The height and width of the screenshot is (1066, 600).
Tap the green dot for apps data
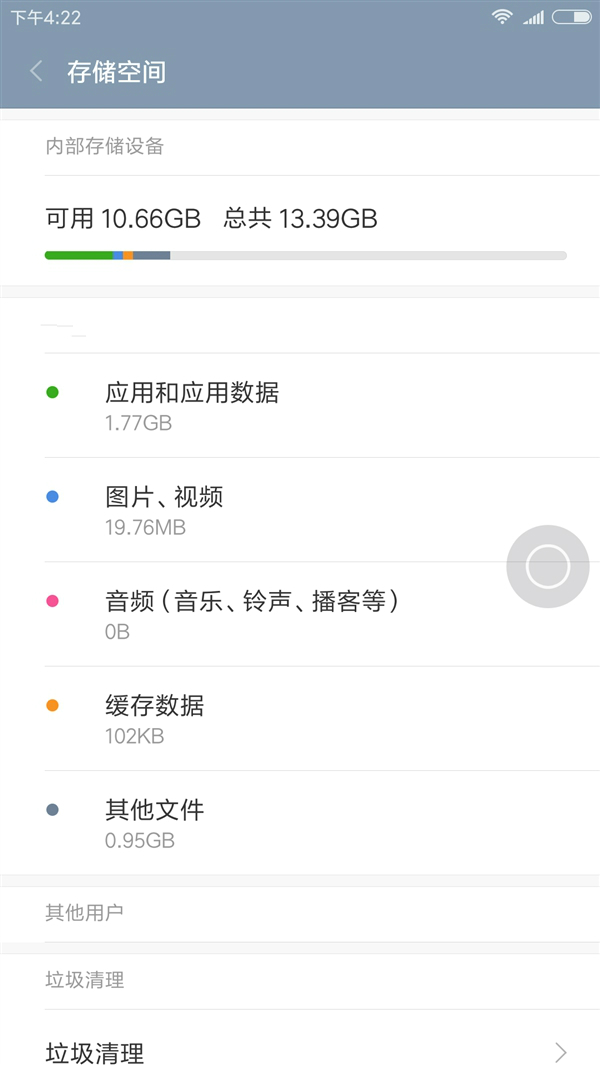52,392
